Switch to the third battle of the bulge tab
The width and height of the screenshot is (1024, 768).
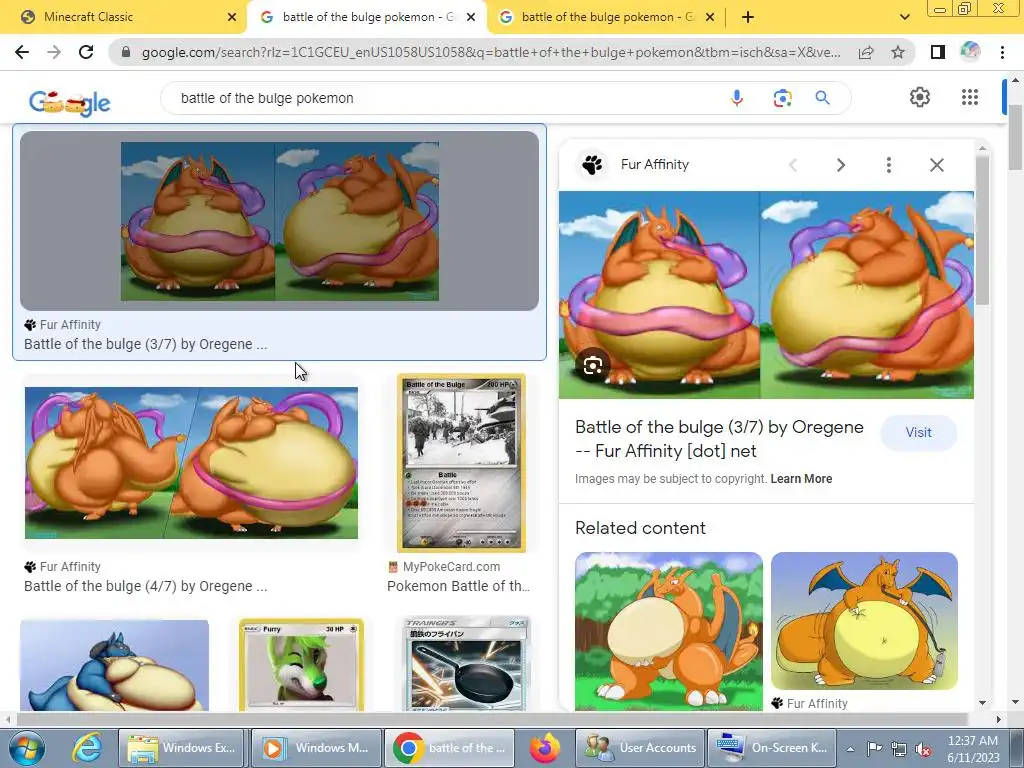tap(606, 17)
